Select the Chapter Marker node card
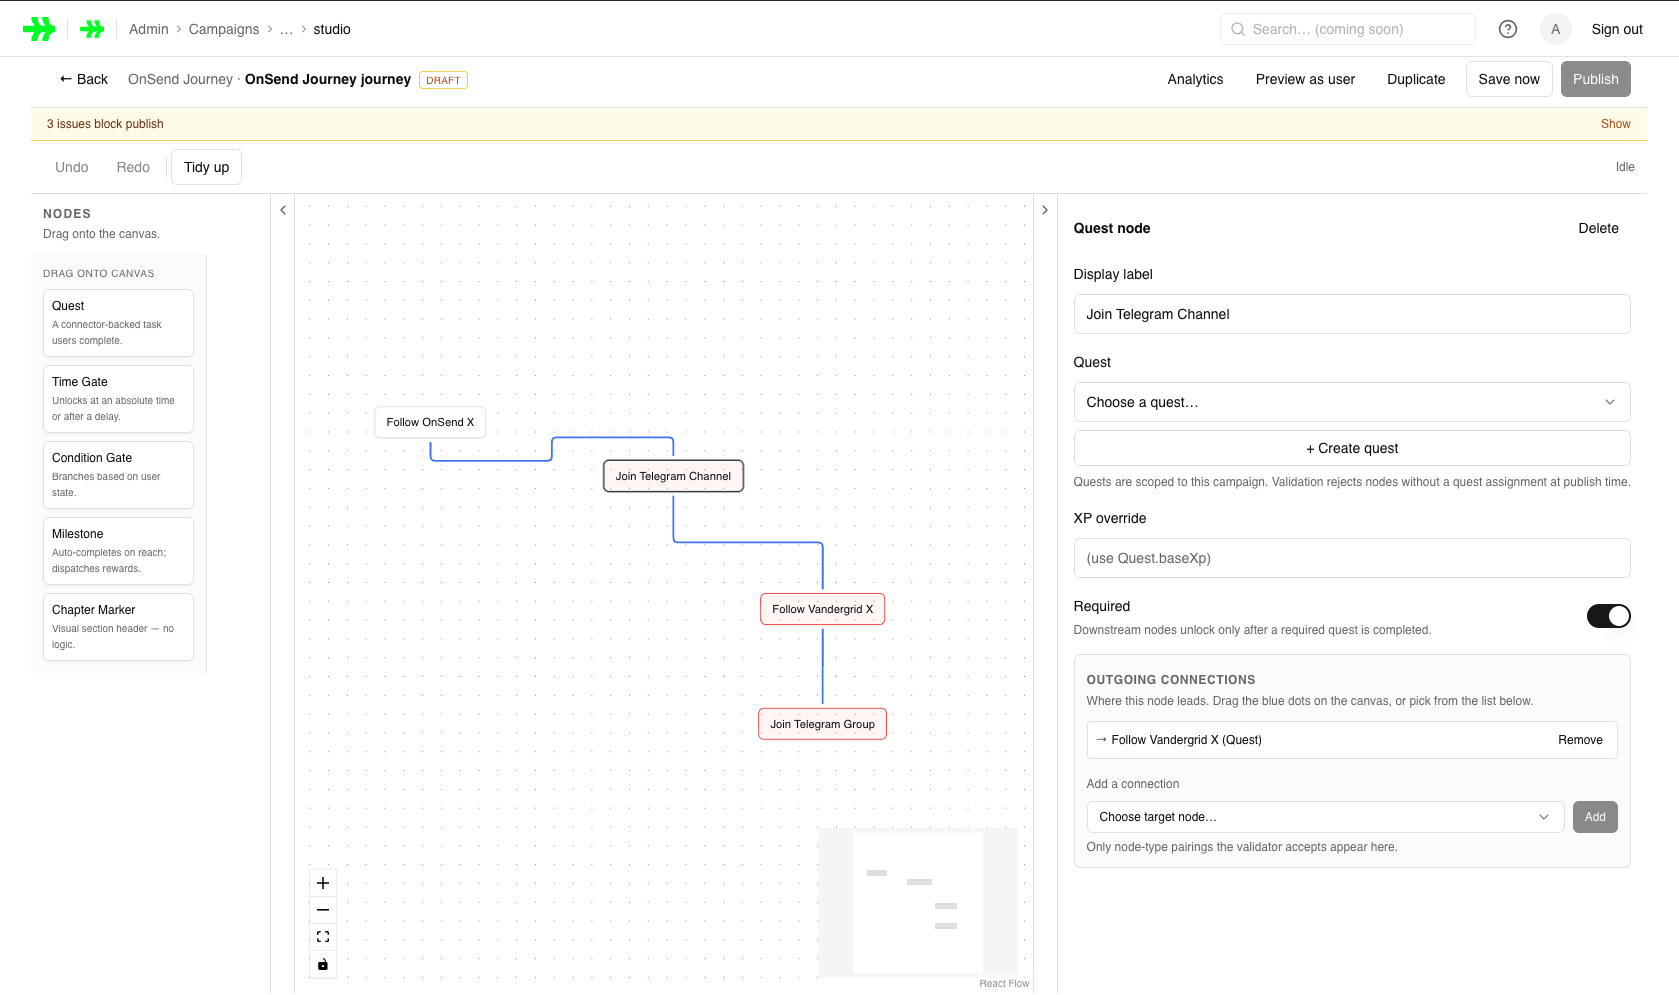The width and height of the screenshot is (1679, 995). pyautogui.click(x=118, y=627)
